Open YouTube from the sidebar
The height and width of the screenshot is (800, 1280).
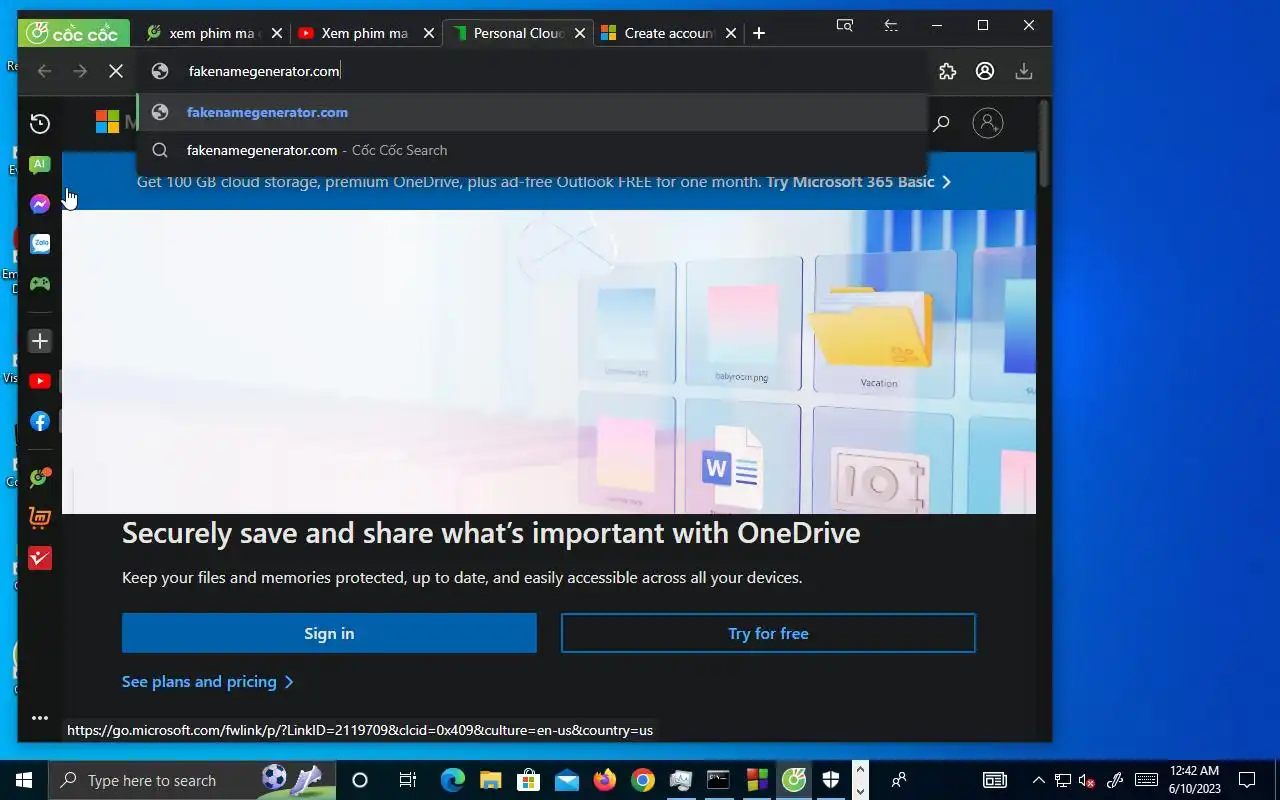(40, 381)
